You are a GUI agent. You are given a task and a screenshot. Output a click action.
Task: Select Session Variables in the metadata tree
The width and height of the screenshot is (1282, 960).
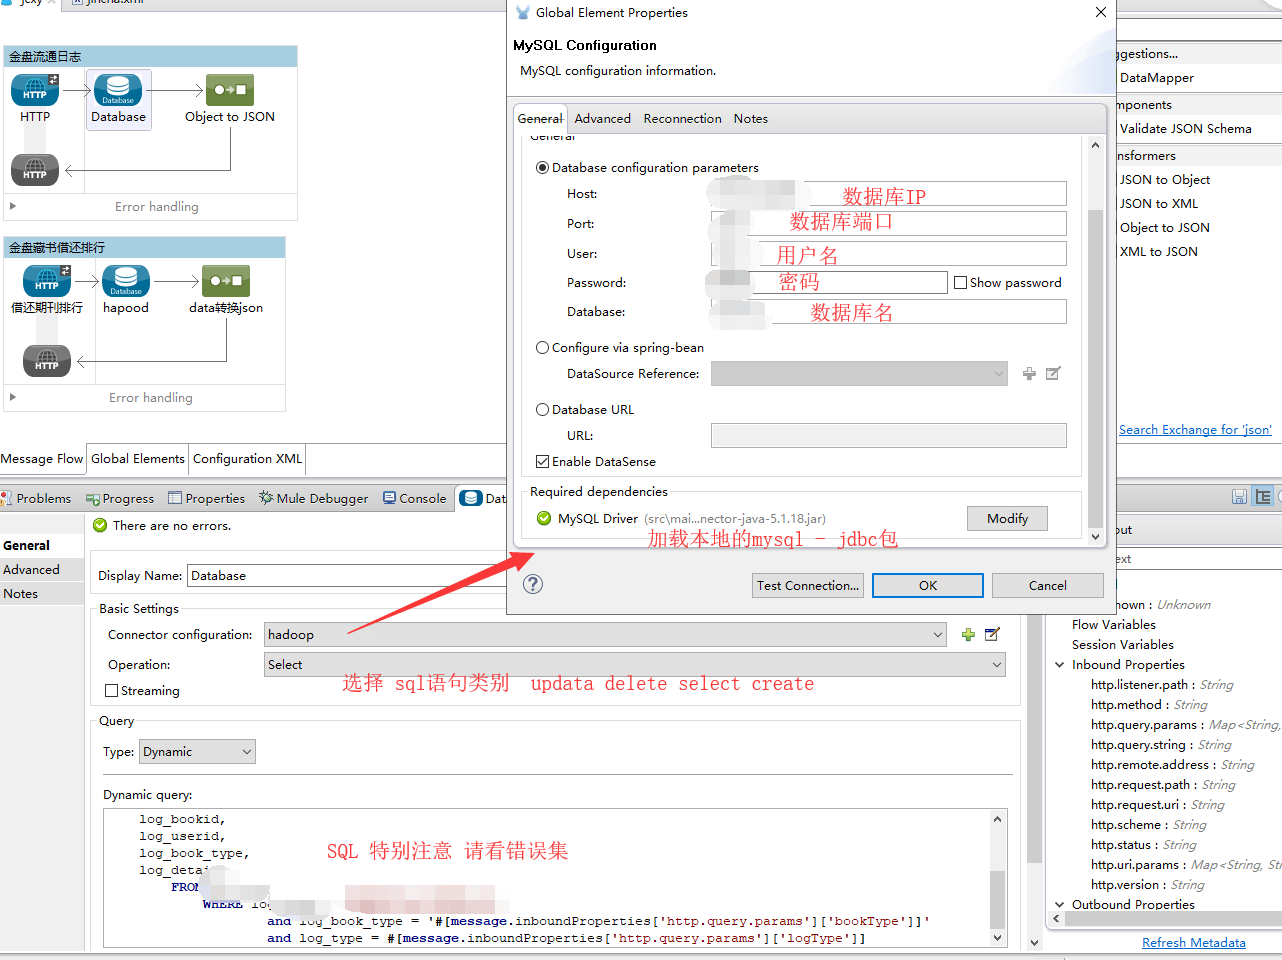(1123, 645)
